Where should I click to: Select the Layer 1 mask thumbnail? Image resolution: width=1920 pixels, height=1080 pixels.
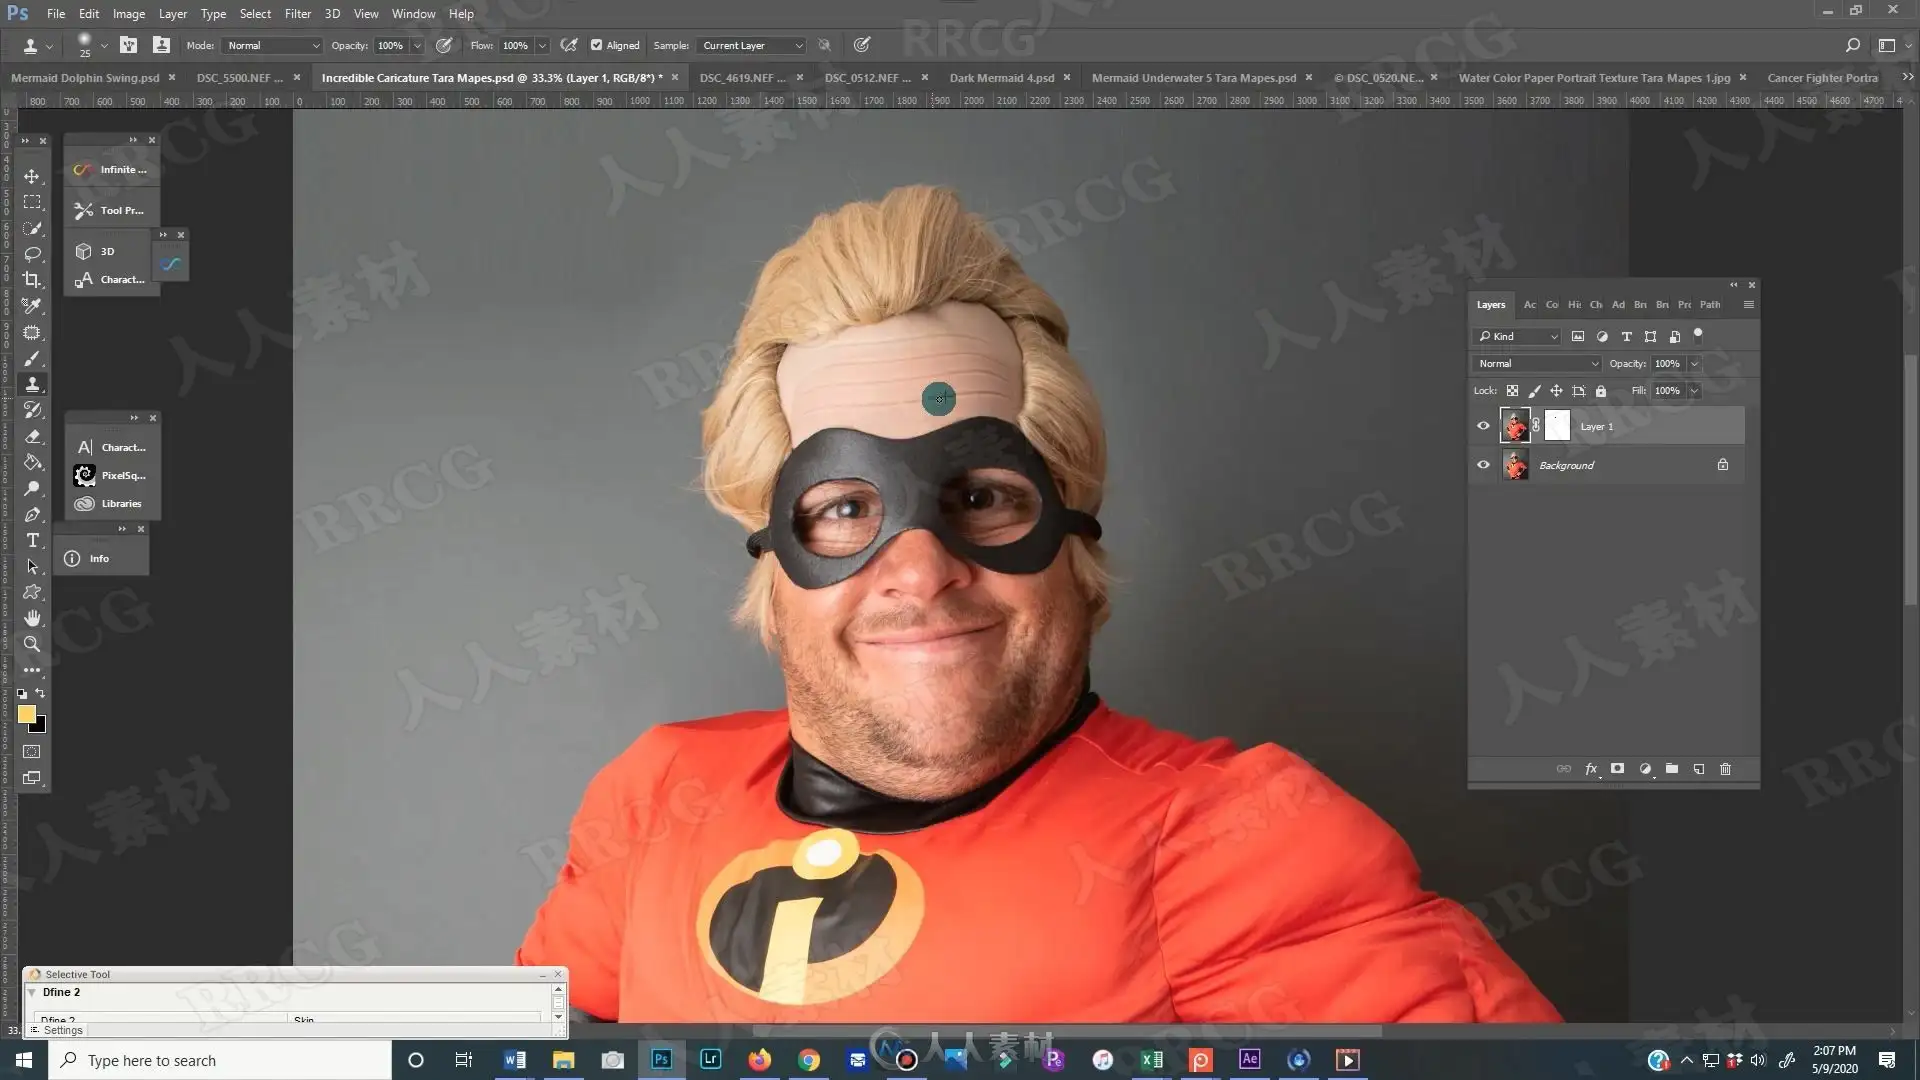click(1557, 426)
